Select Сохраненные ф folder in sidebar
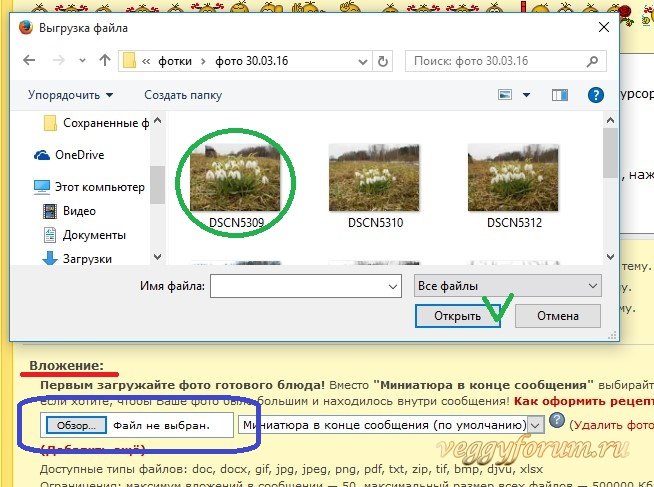 pyautogui.click(x=96, y=123)
